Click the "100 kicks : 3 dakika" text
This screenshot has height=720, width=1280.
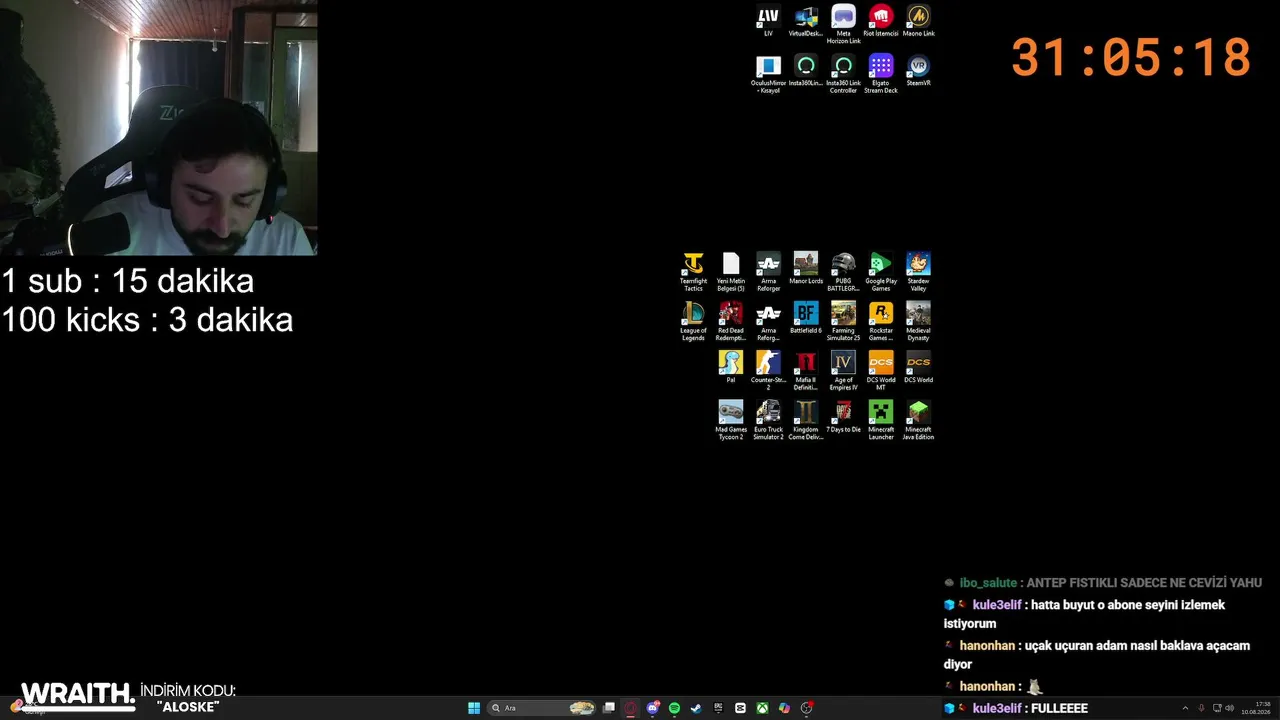click(147, 320)
